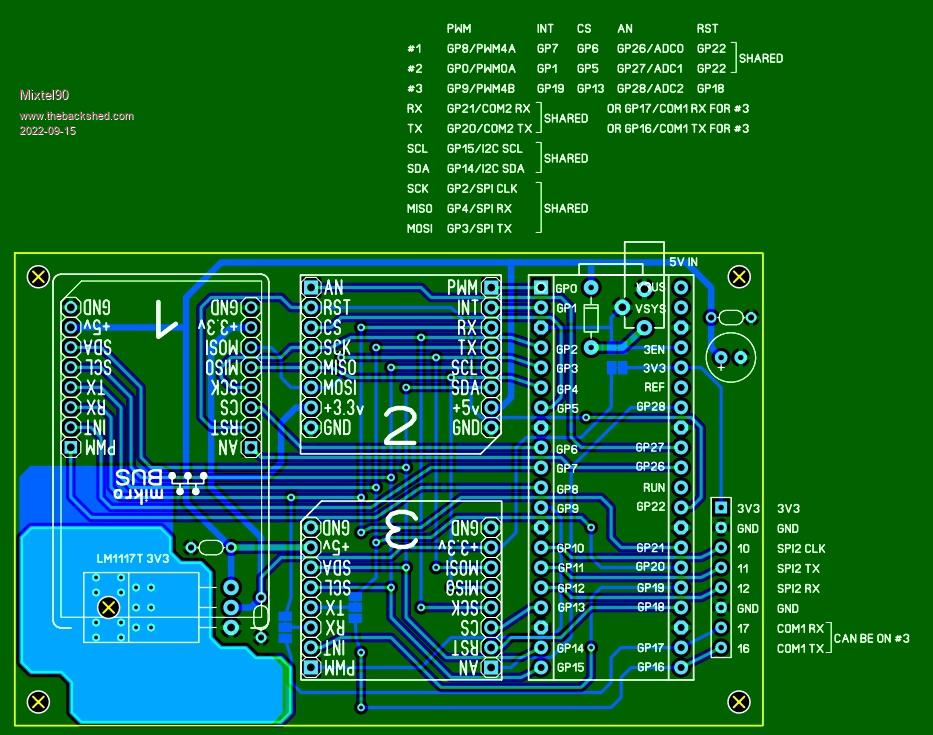Click the large socket number 3
933x735 pixels.
(400, 529)
